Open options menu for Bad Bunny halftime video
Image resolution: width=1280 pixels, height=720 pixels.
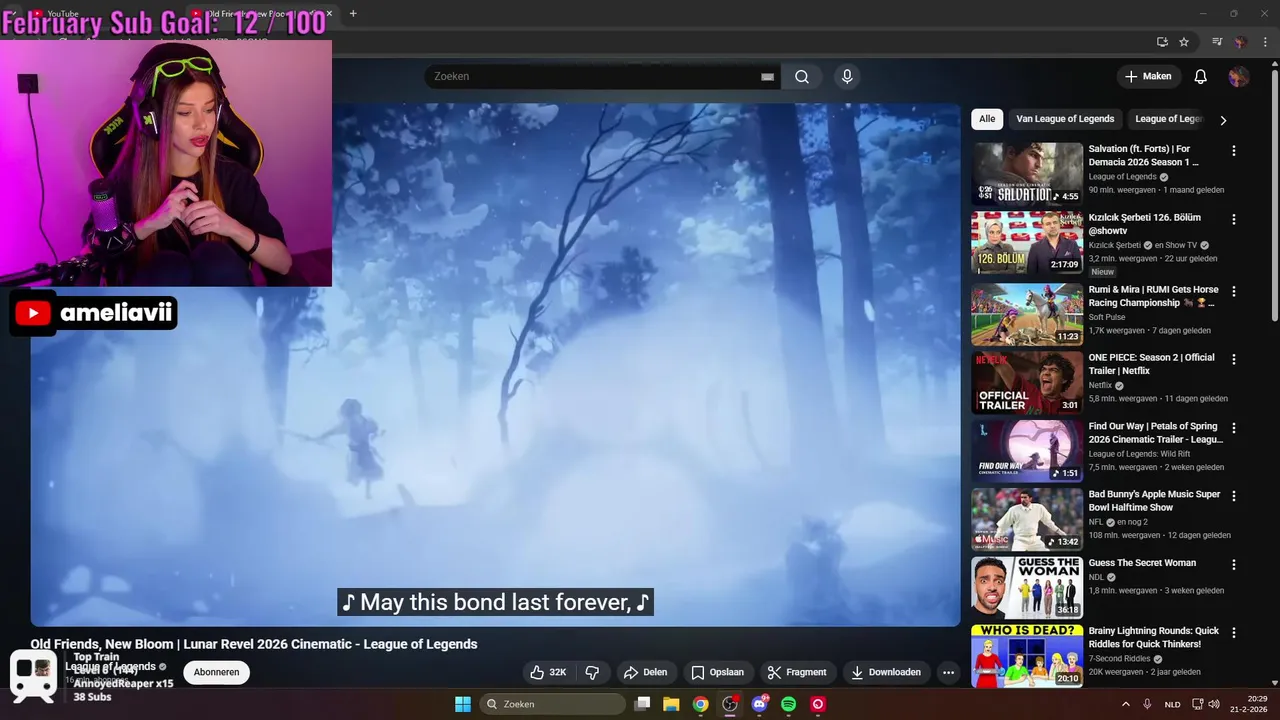[1233, 496]
